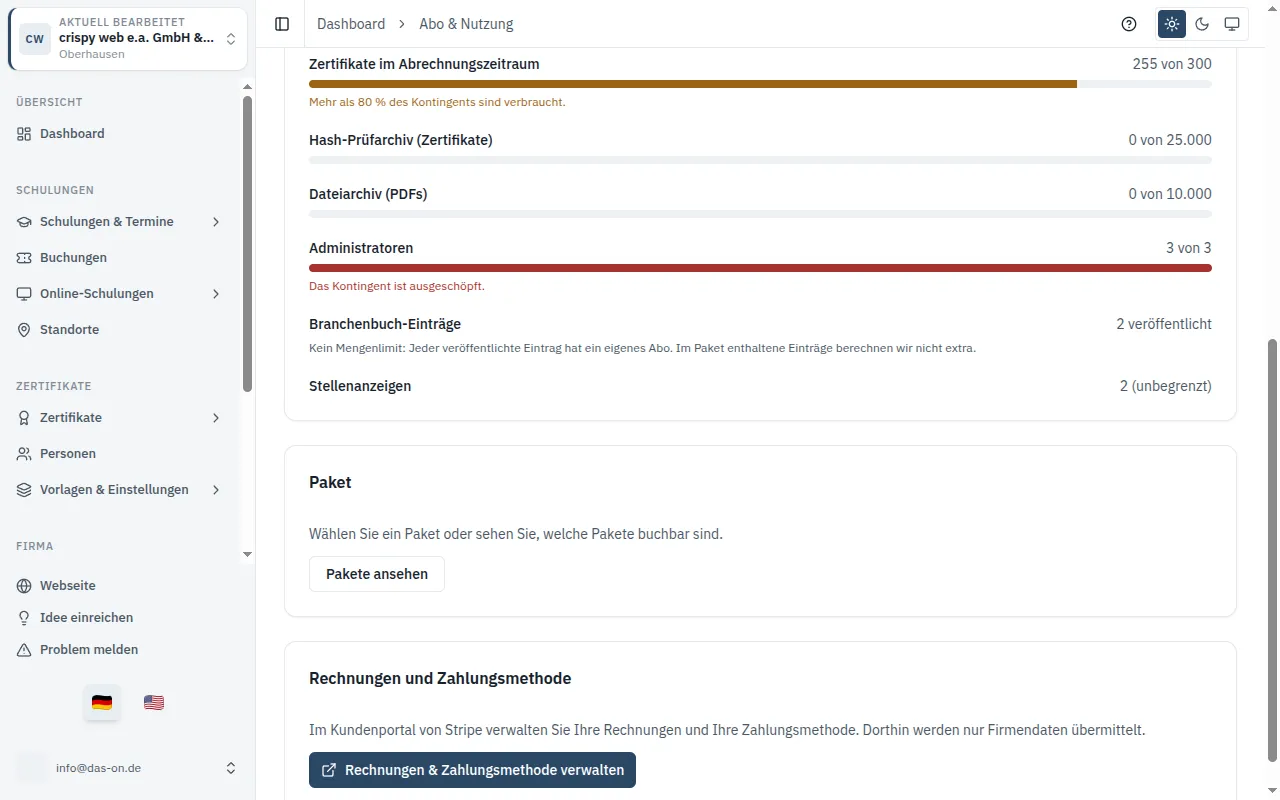Go to Dashboard breadcrumb
The height and width of the screenshot is (800, 1280).
[351, 24]
